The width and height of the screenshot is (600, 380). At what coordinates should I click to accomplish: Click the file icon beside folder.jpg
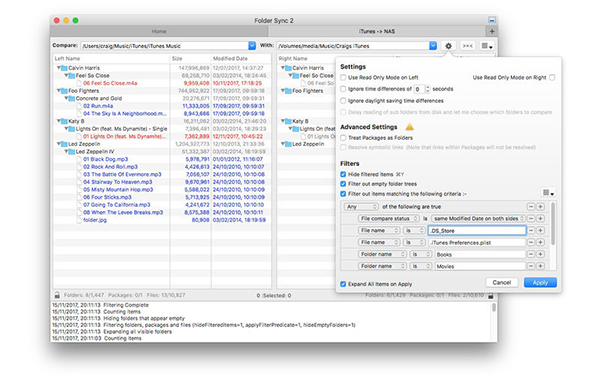coord(80,220)
